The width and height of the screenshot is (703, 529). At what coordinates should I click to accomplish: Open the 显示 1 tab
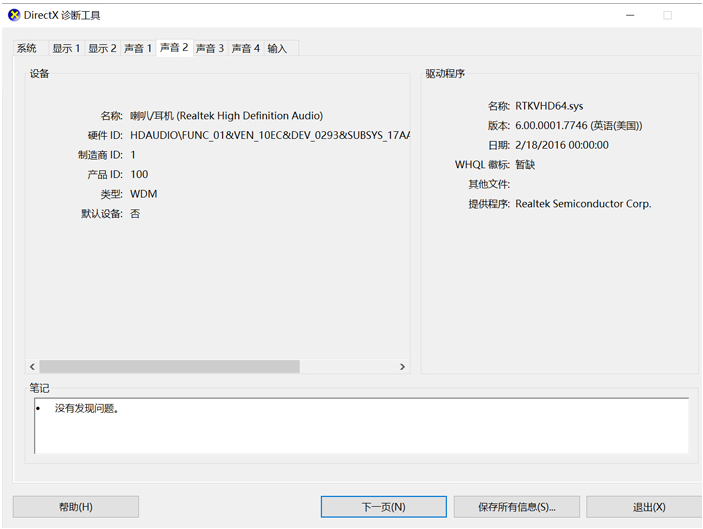tap(66, 49)
